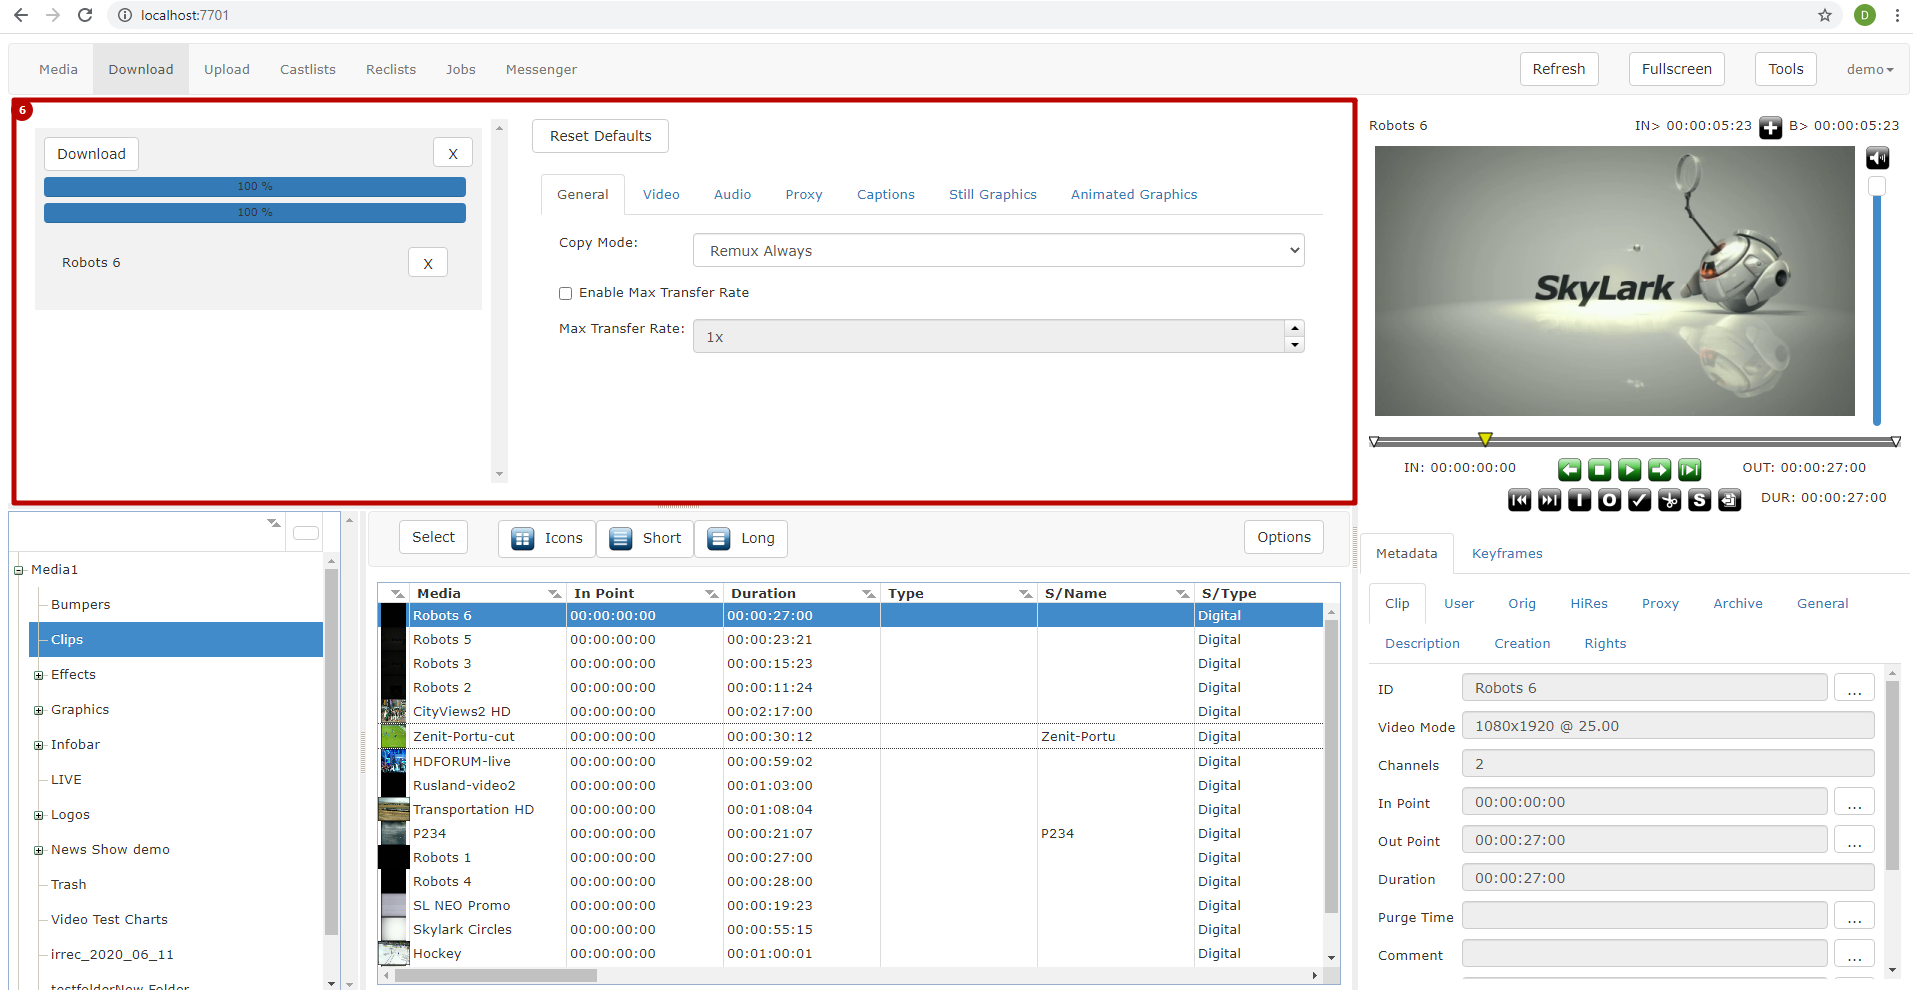Screen dimensions: 1913x990
Task: Click the copy-document icon next to S
Action: (1730, 500)
